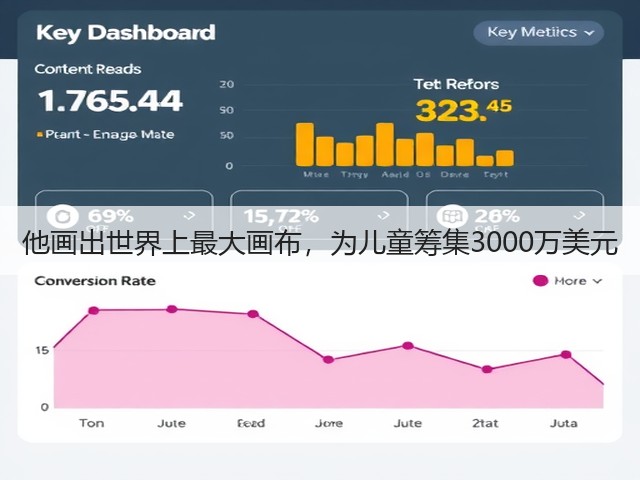Open the 15,72% card arrow
The width and height of the screenshot is (640, 480).
coord(384,215)
